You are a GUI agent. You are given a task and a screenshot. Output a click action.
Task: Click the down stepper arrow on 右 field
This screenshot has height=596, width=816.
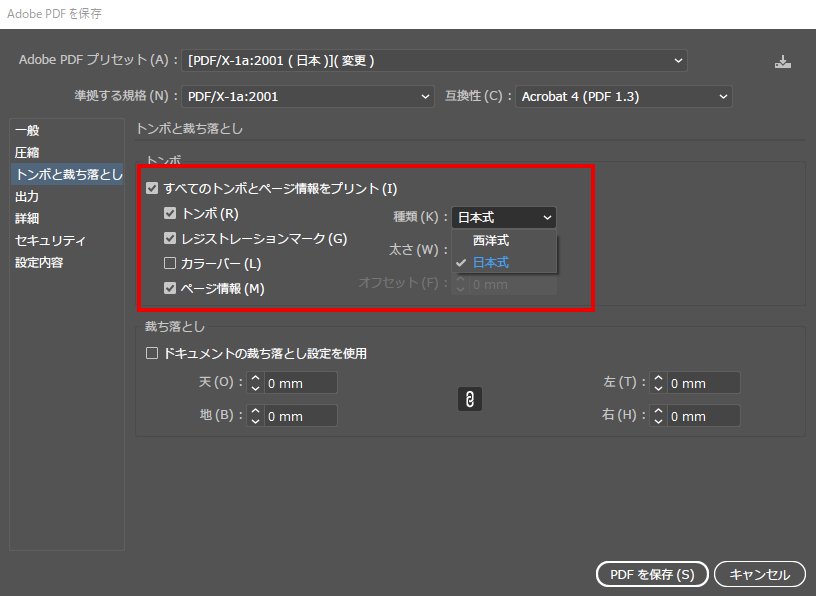[x=660, y=419]
